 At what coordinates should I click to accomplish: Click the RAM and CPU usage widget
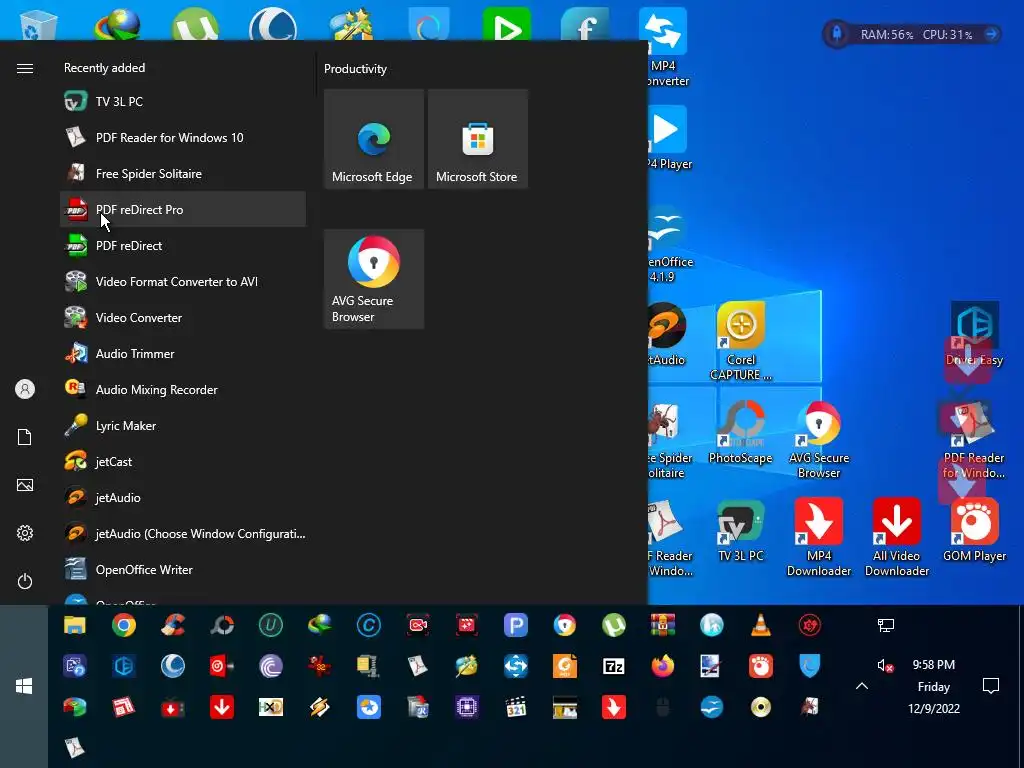coord(912,34)
